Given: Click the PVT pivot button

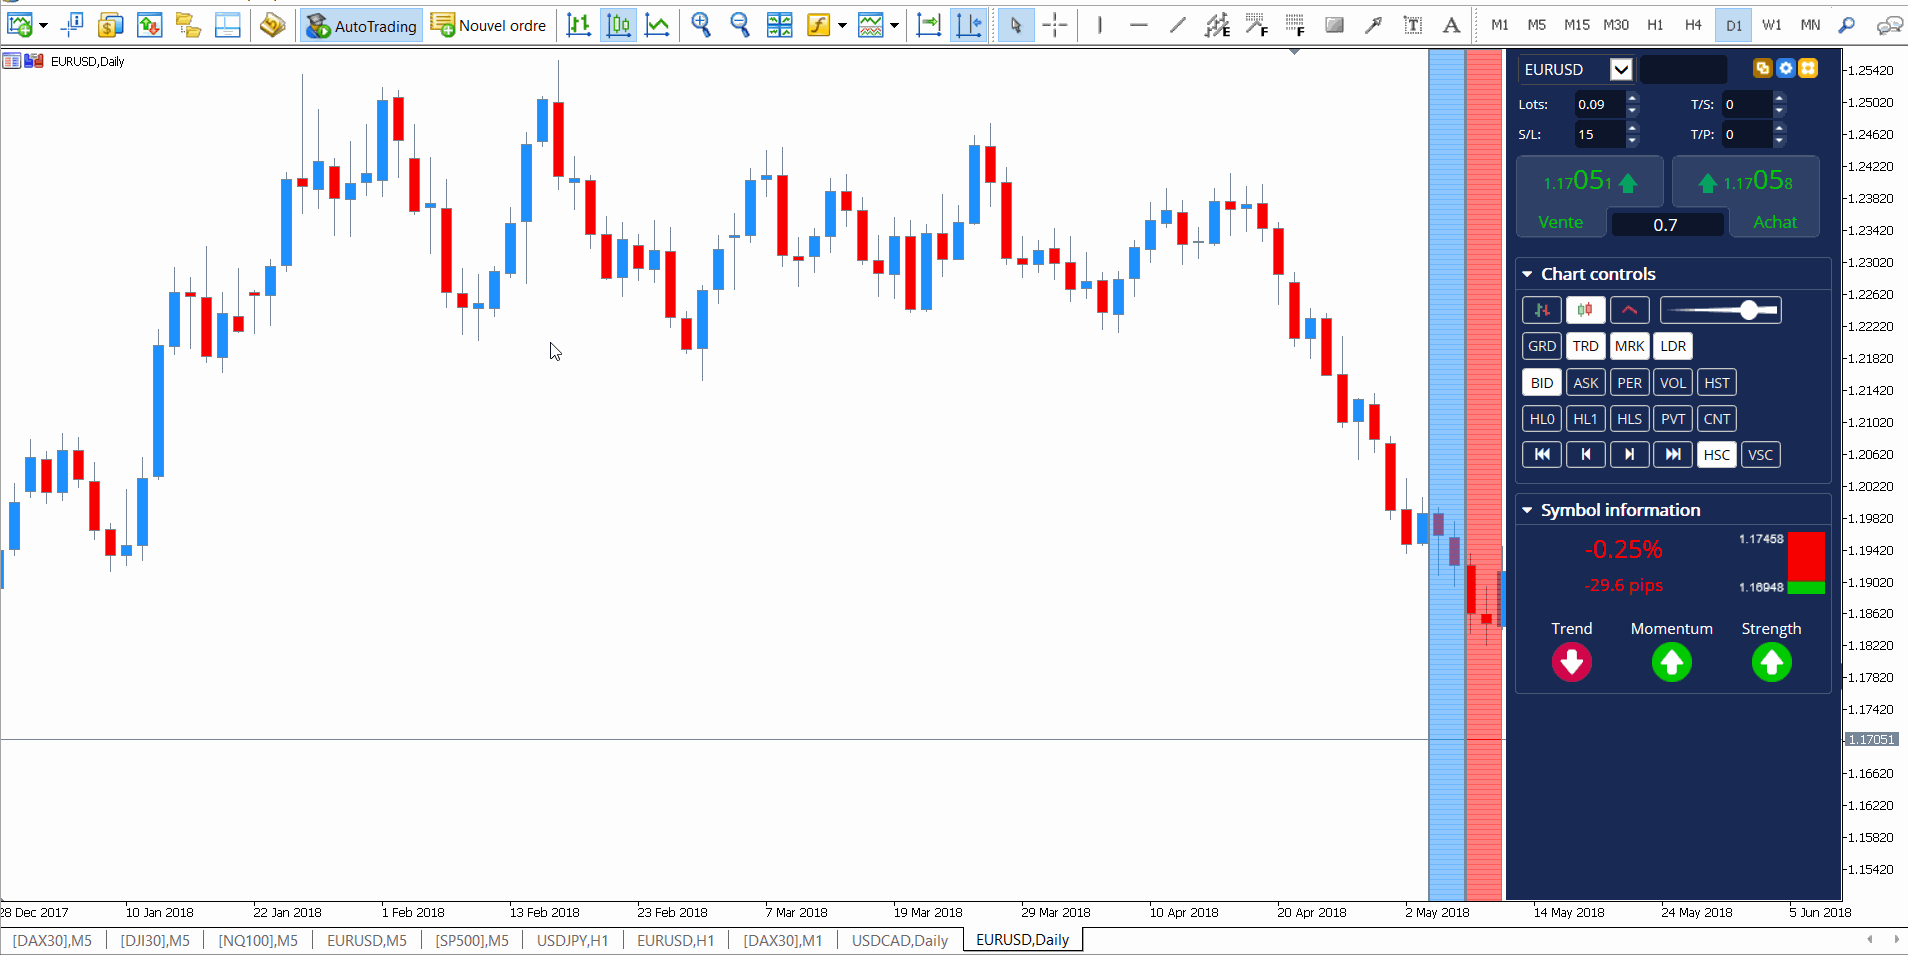Looking at the screenshot, I should [x=1673, y=419].
